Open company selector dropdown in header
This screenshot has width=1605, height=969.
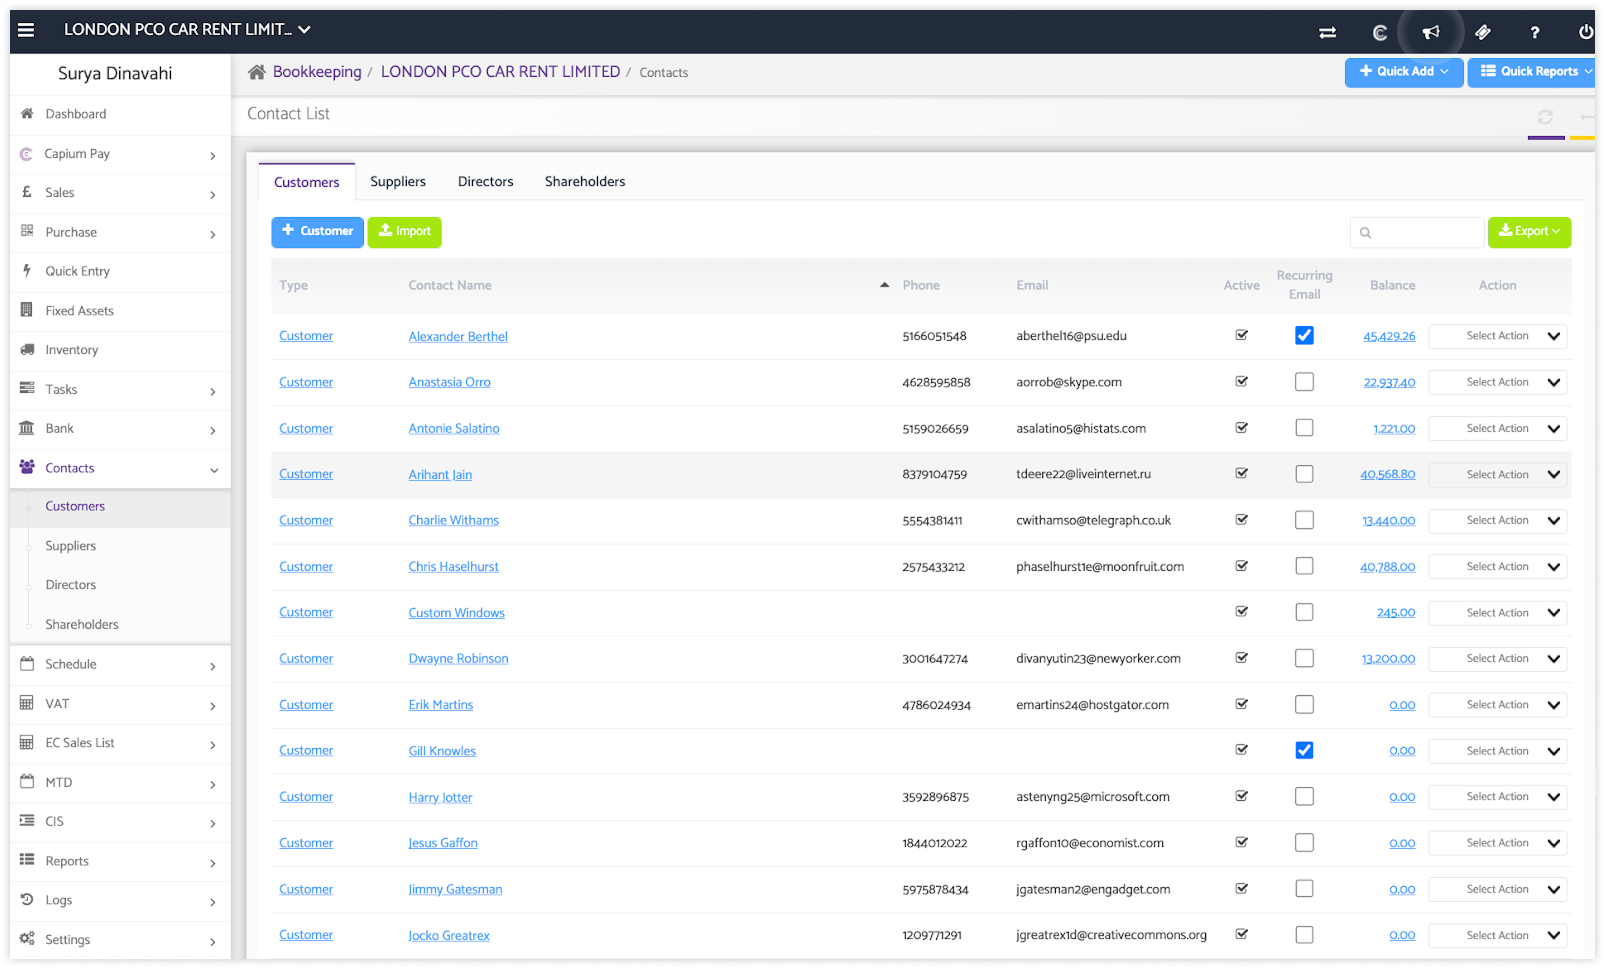[x=187, y=30]
